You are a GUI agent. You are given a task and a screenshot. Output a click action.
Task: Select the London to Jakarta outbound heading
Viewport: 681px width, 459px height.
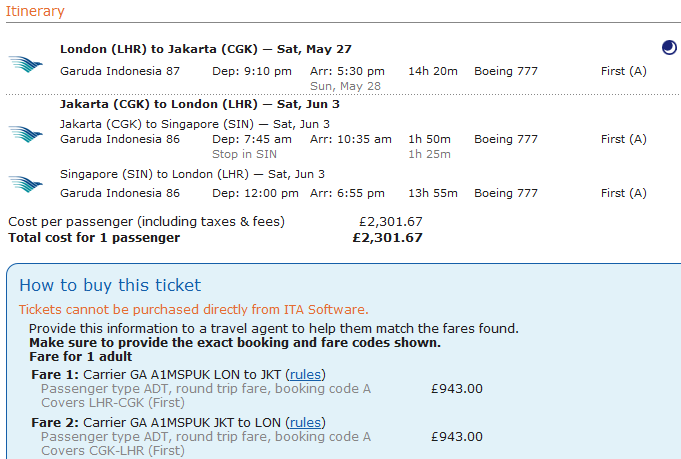(205, 49)
